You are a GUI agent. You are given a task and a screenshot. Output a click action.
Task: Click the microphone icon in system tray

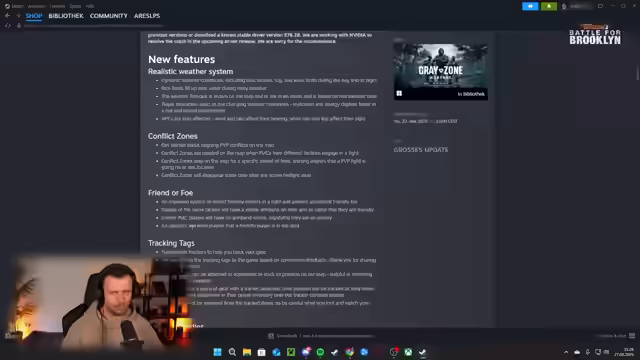588,352
